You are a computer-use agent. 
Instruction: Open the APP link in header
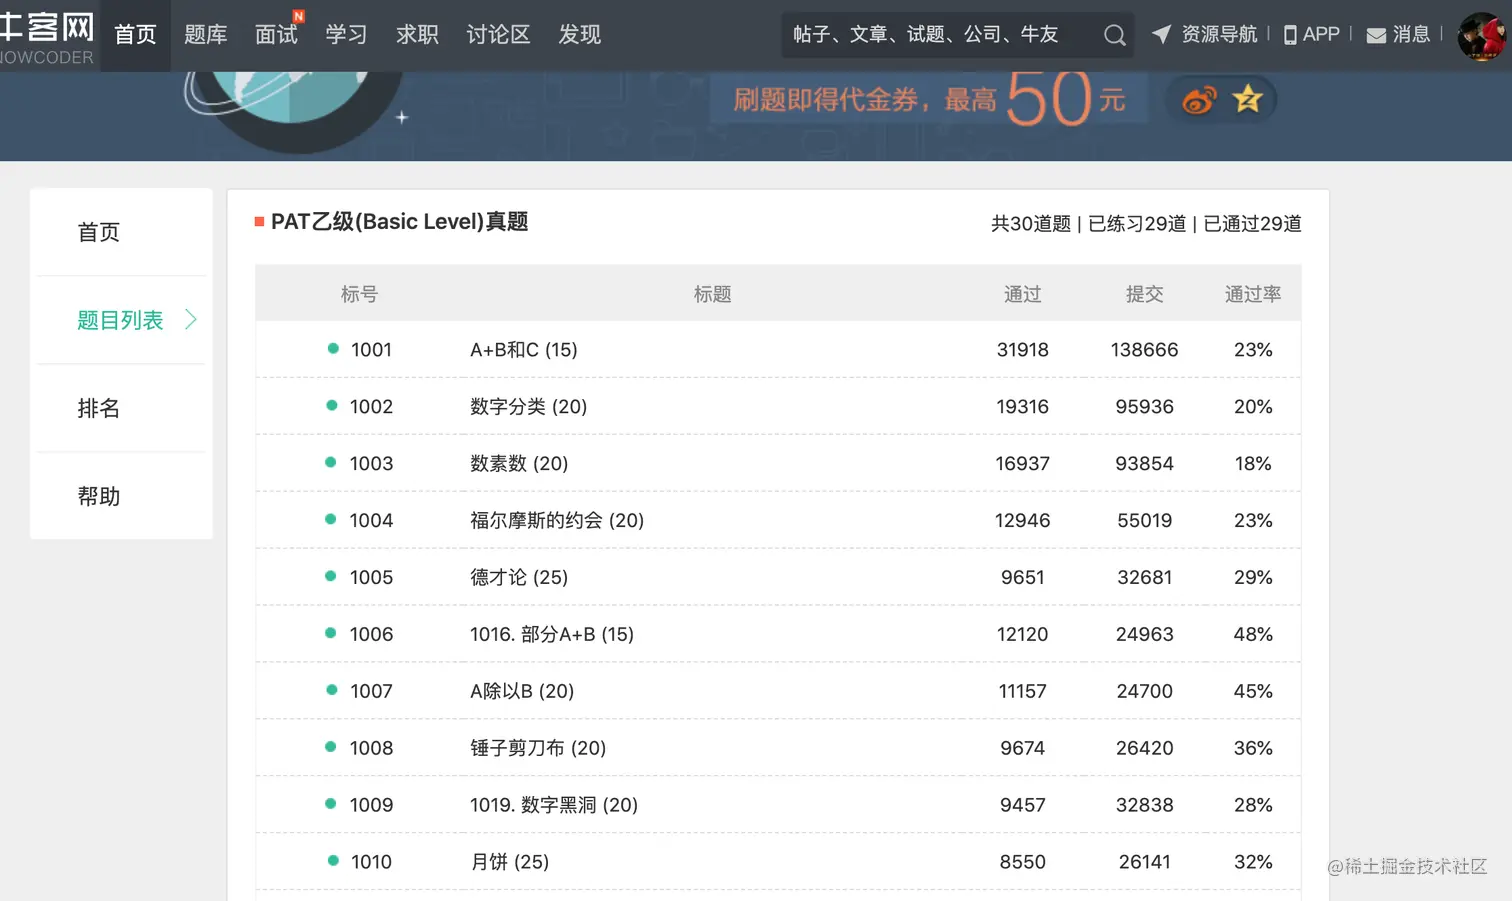coord(1321,35)
